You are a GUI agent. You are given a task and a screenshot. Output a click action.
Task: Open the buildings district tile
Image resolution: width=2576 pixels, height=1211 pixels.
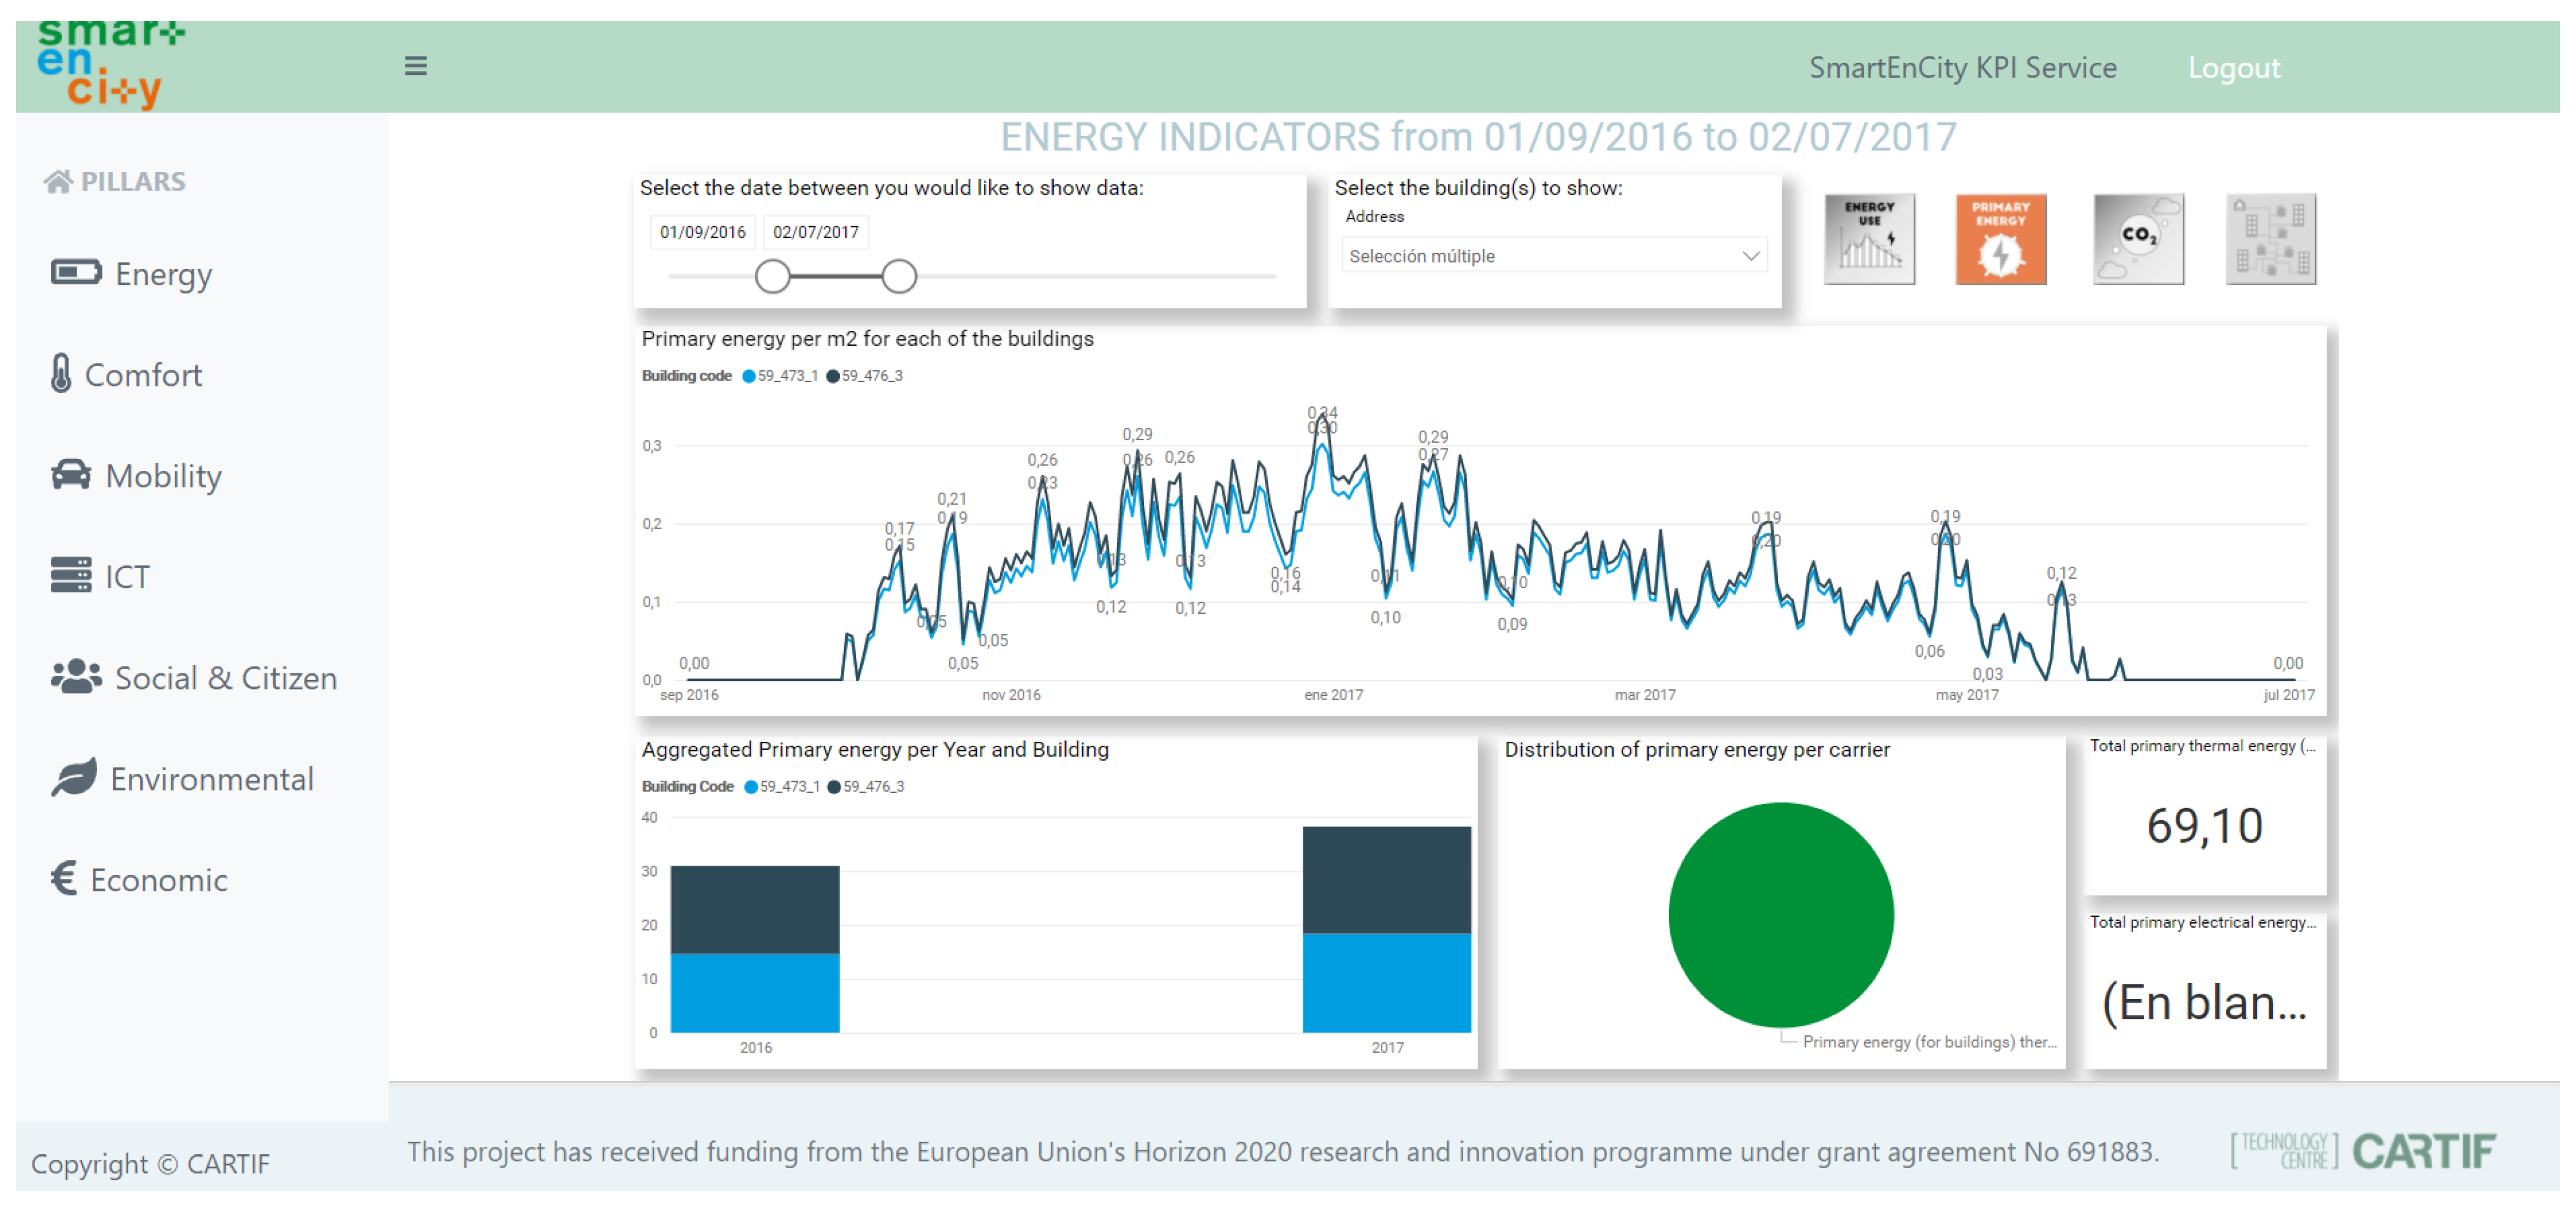pyautogui.click(x=2270, y=239)
